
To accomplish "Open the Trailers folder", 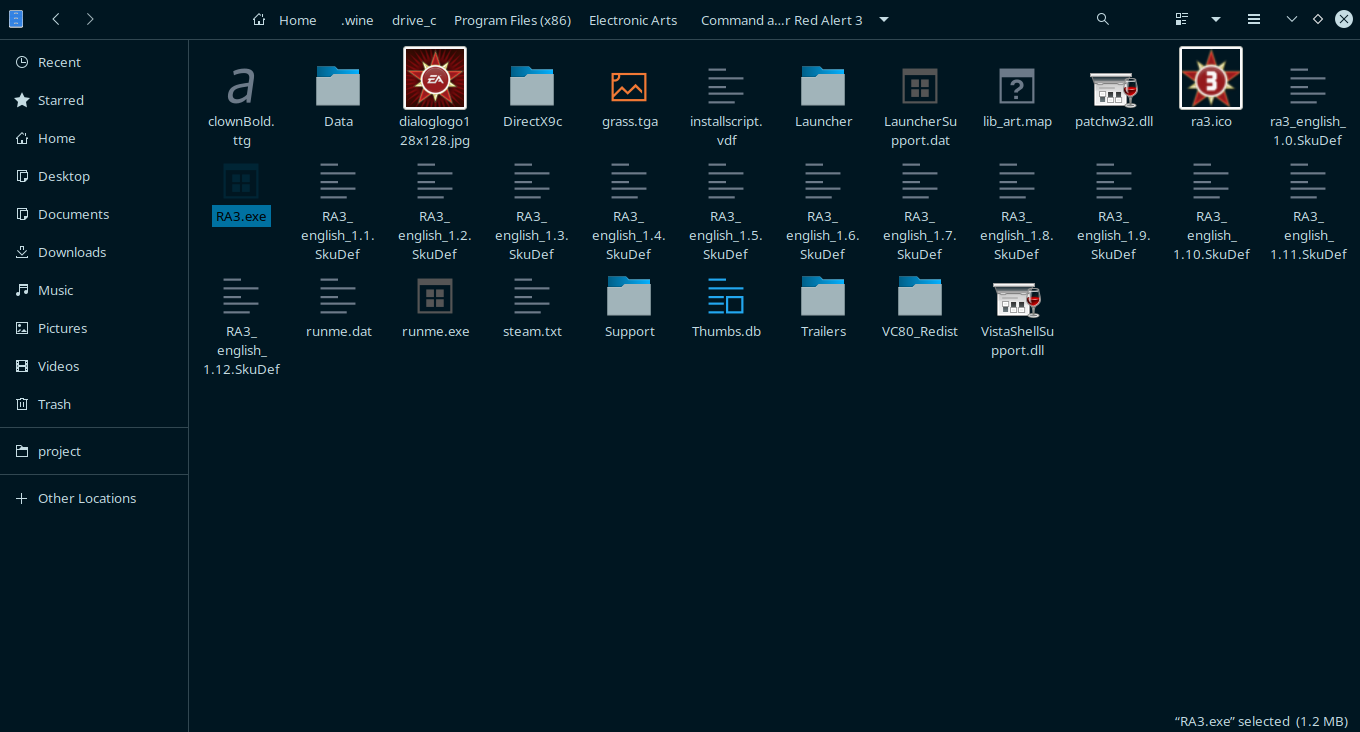I will (x=823, y=296).
